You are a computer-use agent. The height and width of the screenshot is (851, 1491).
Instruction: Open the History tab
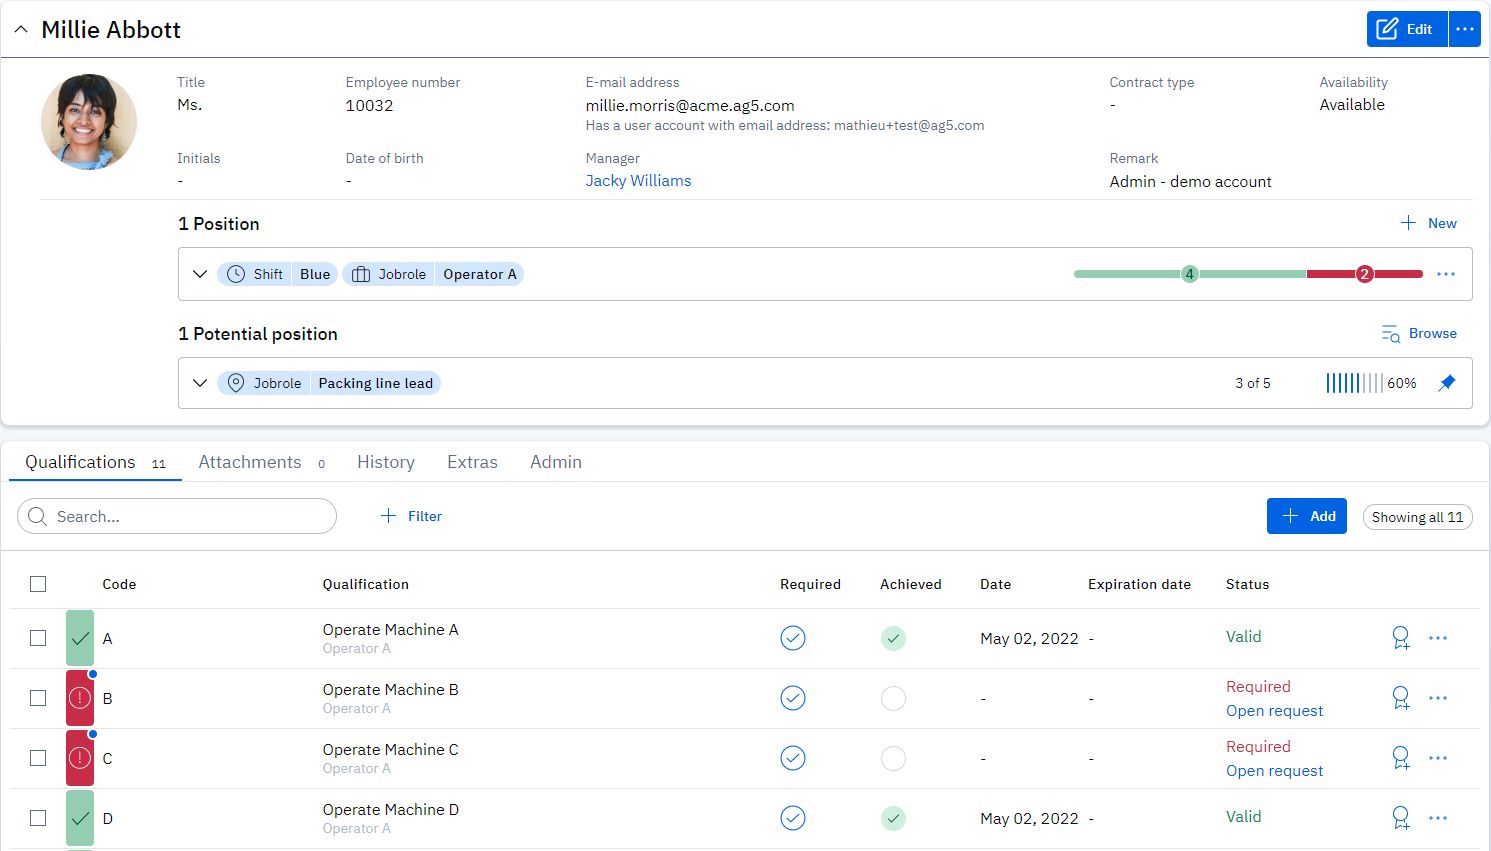click(x=385, y=462)
